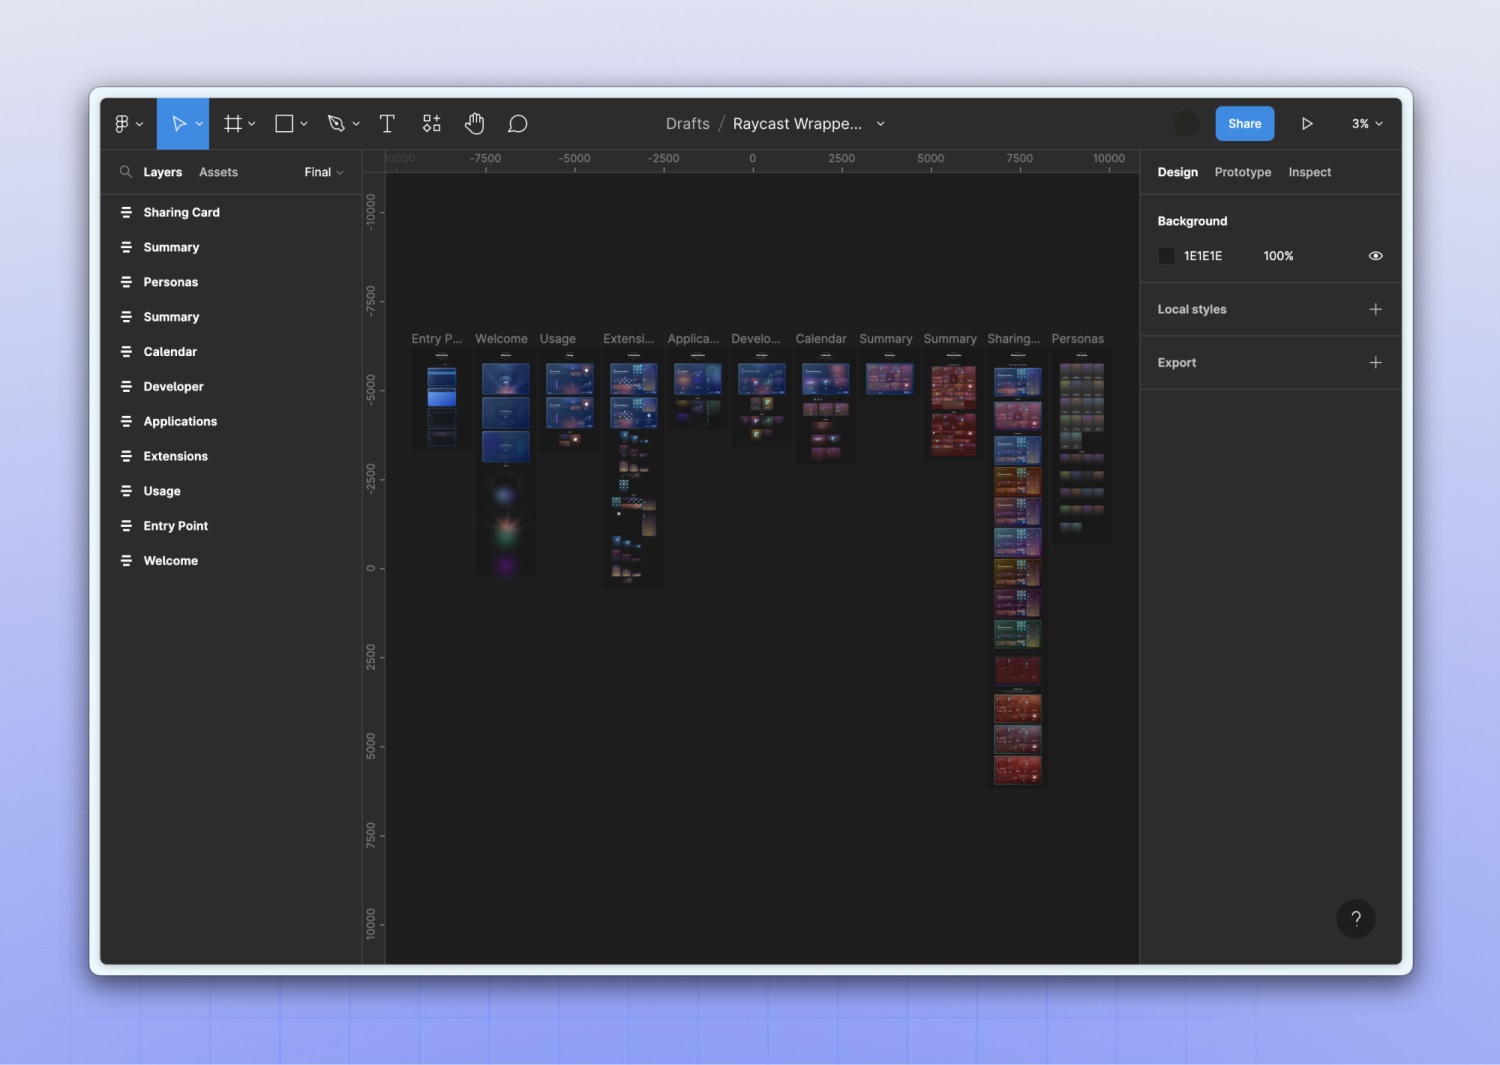Open the Resources components tool
This screenshot has width=1500, height=1065.
431,124
